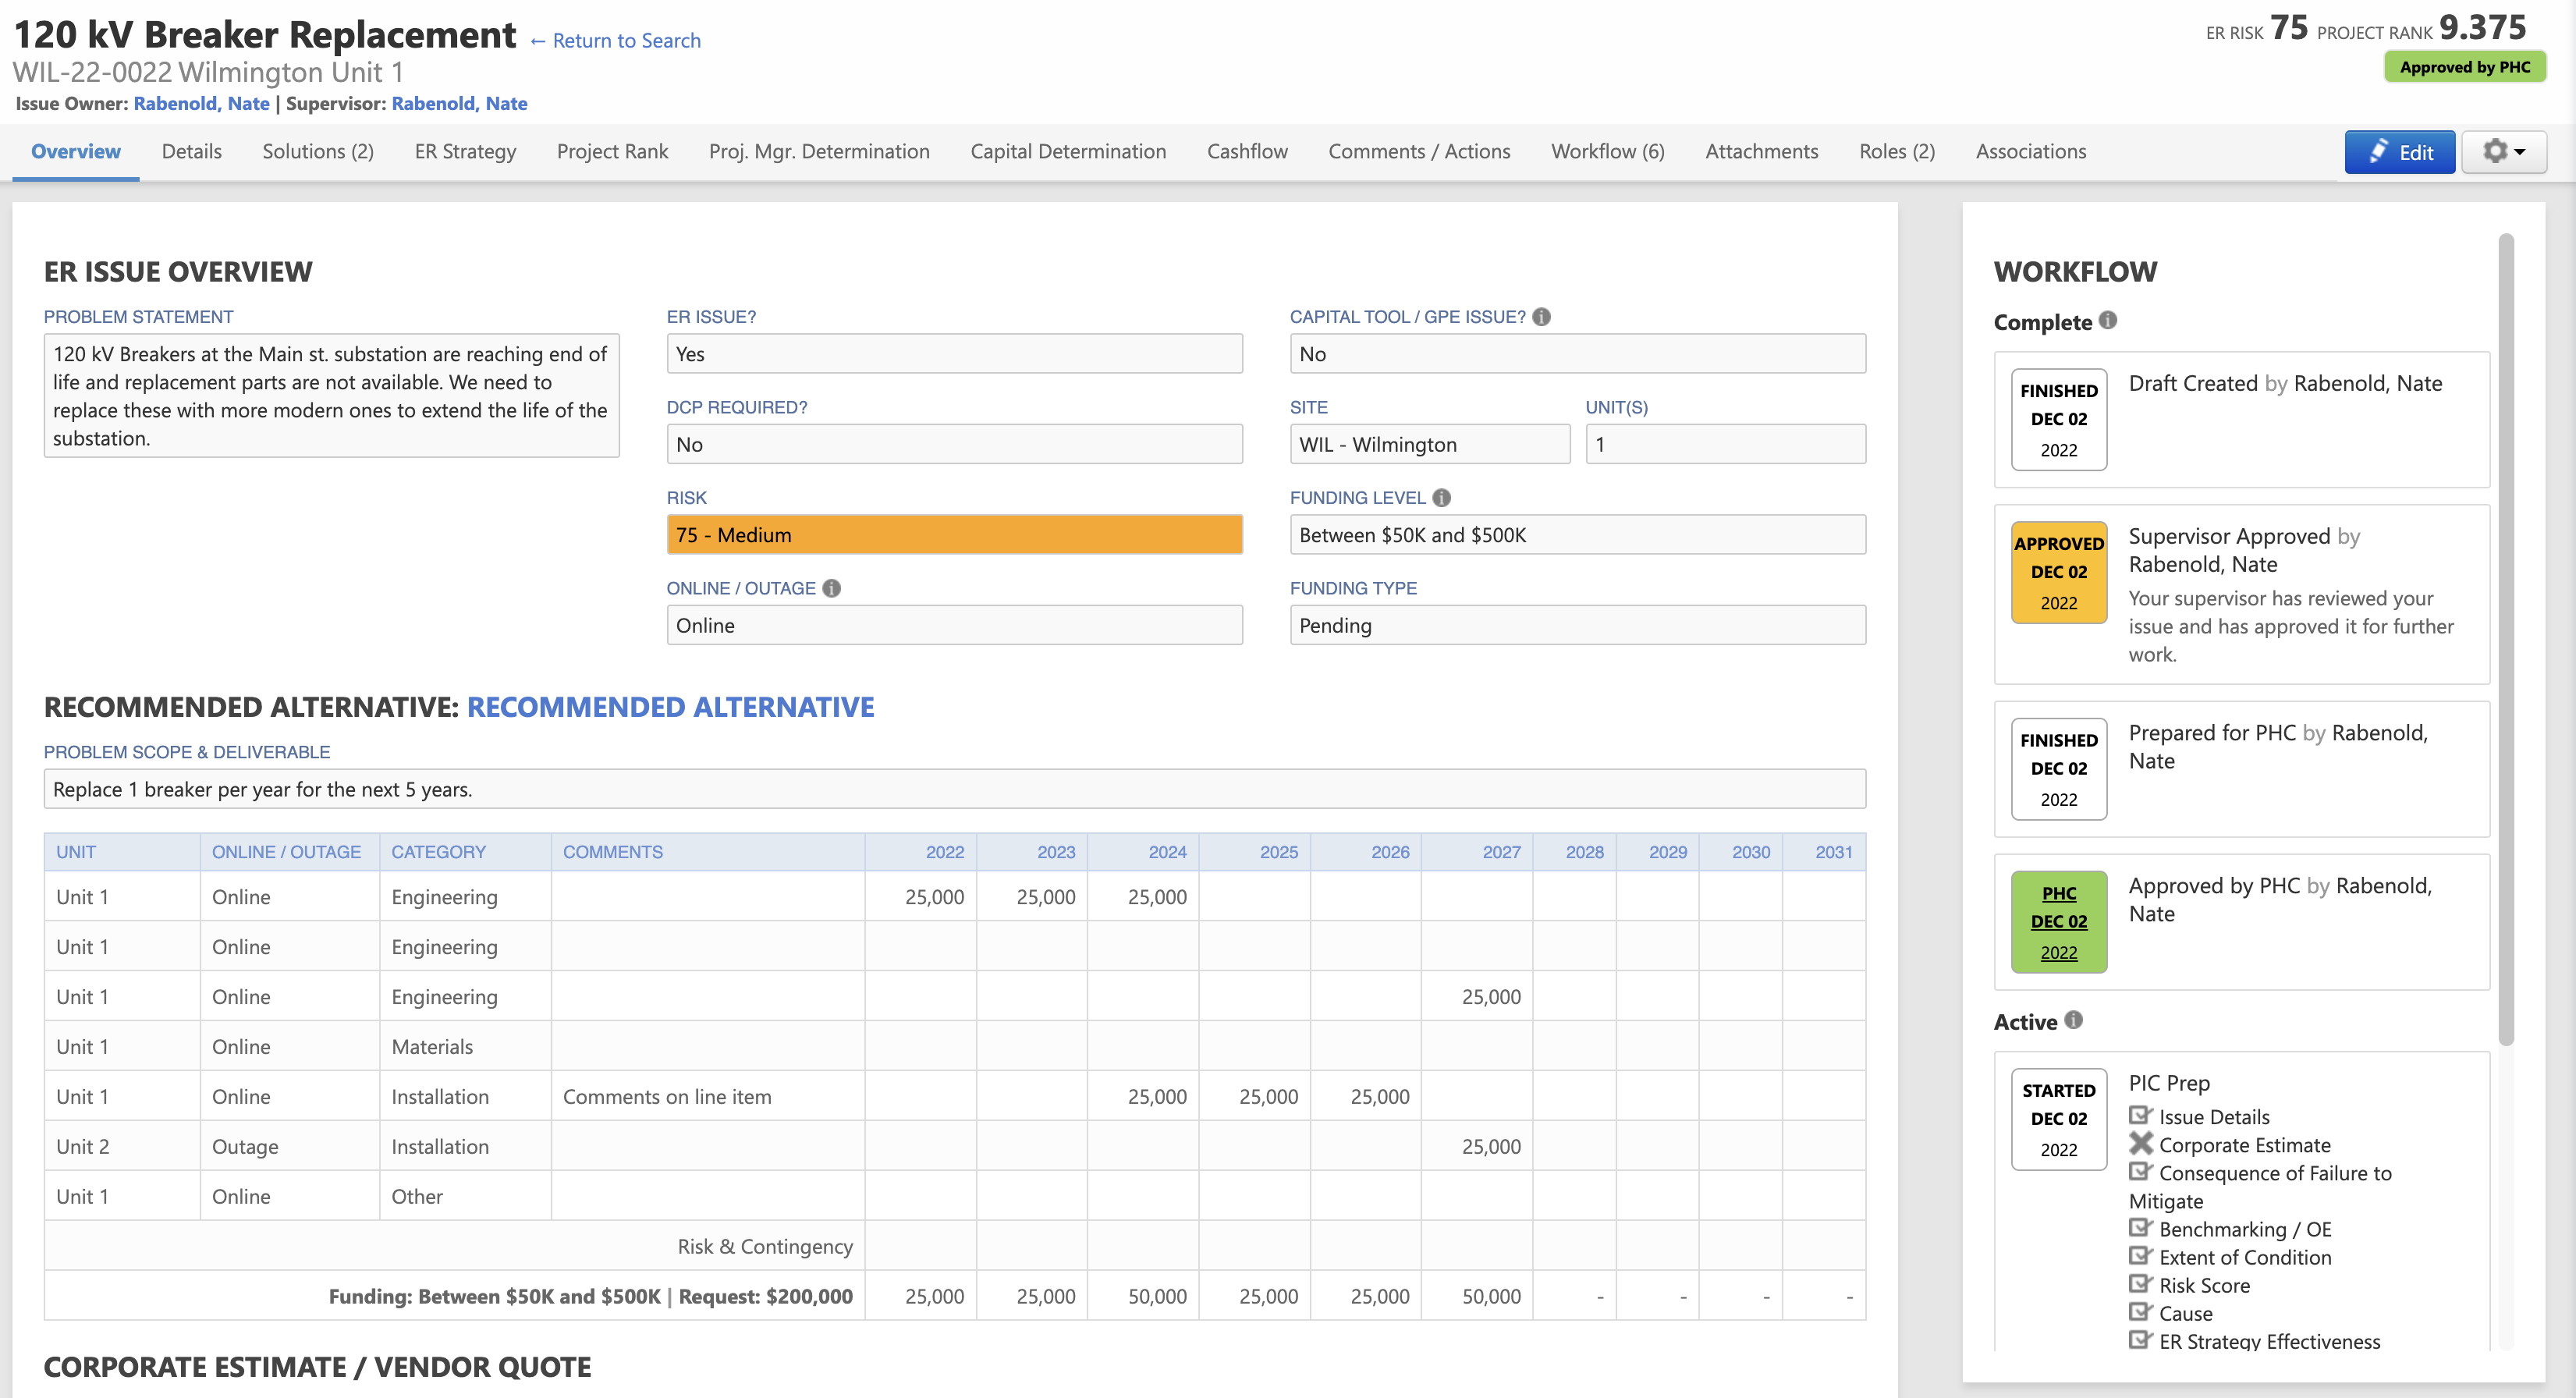Click pencil icon on the Edit button
This screenshot has height=1398, width=2576.
click(2379, 152)
